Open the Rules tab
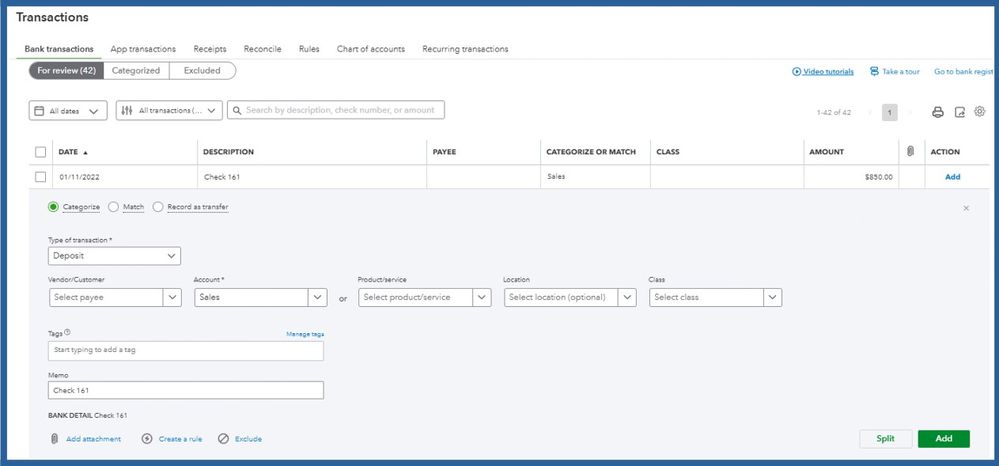 309,49
